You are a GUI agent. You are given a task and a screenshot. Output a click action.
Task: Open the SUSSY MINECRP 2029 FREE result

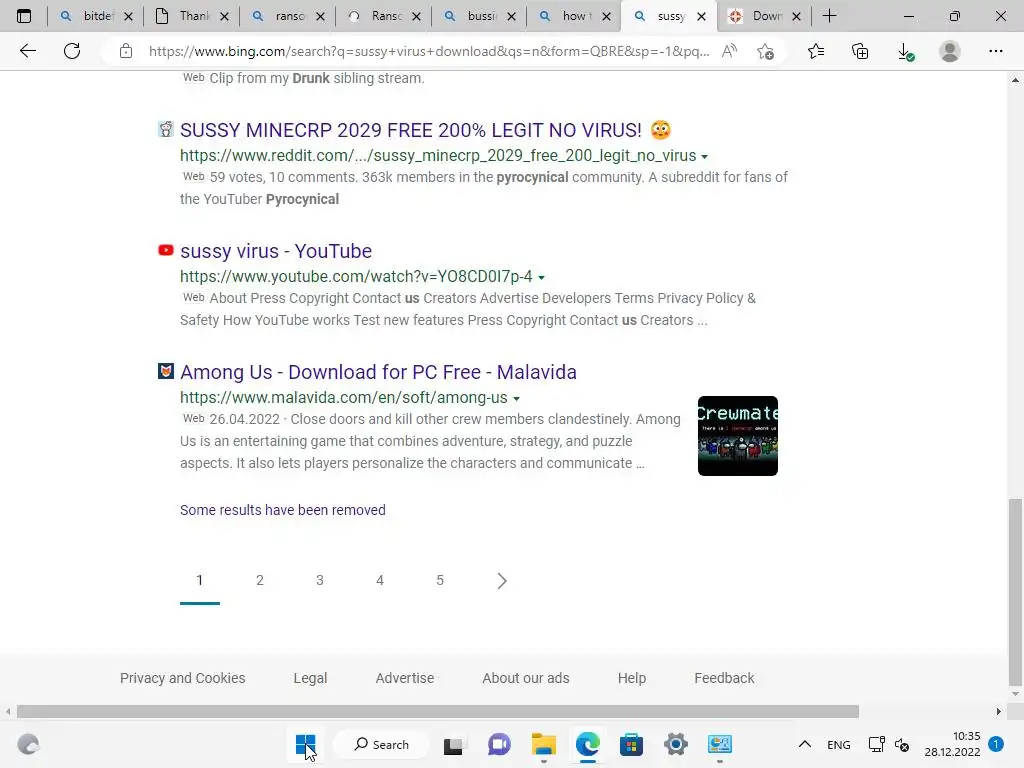pyautogui.click(x=426, y=130)
